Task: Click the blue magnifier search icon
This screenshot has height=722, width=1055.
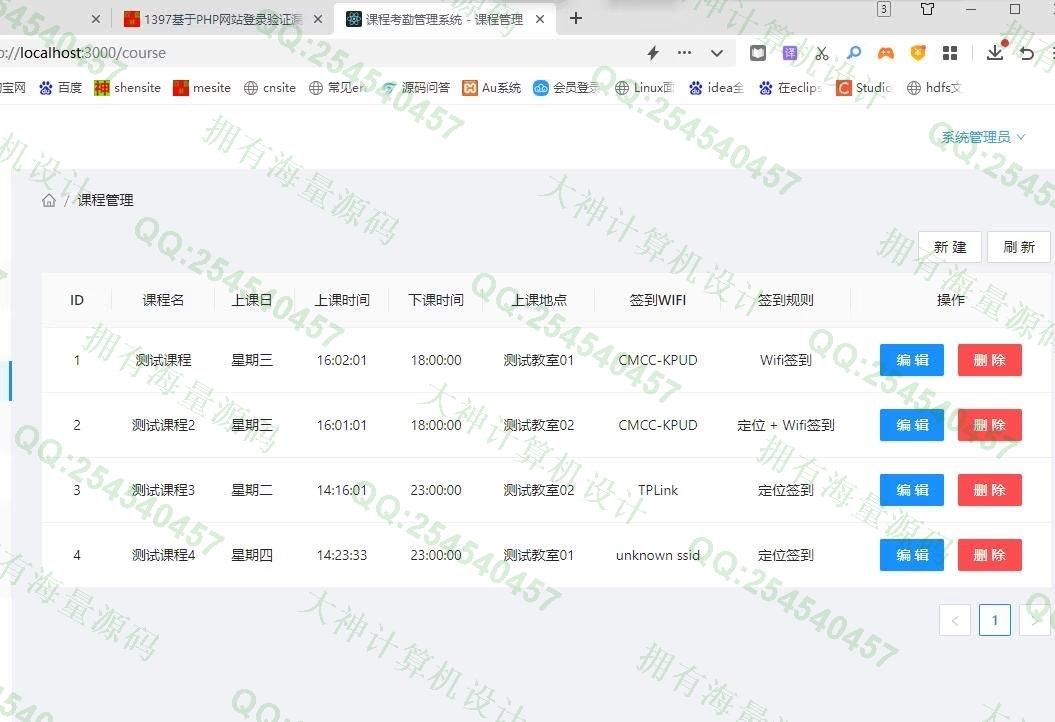Action: (854, 52)
